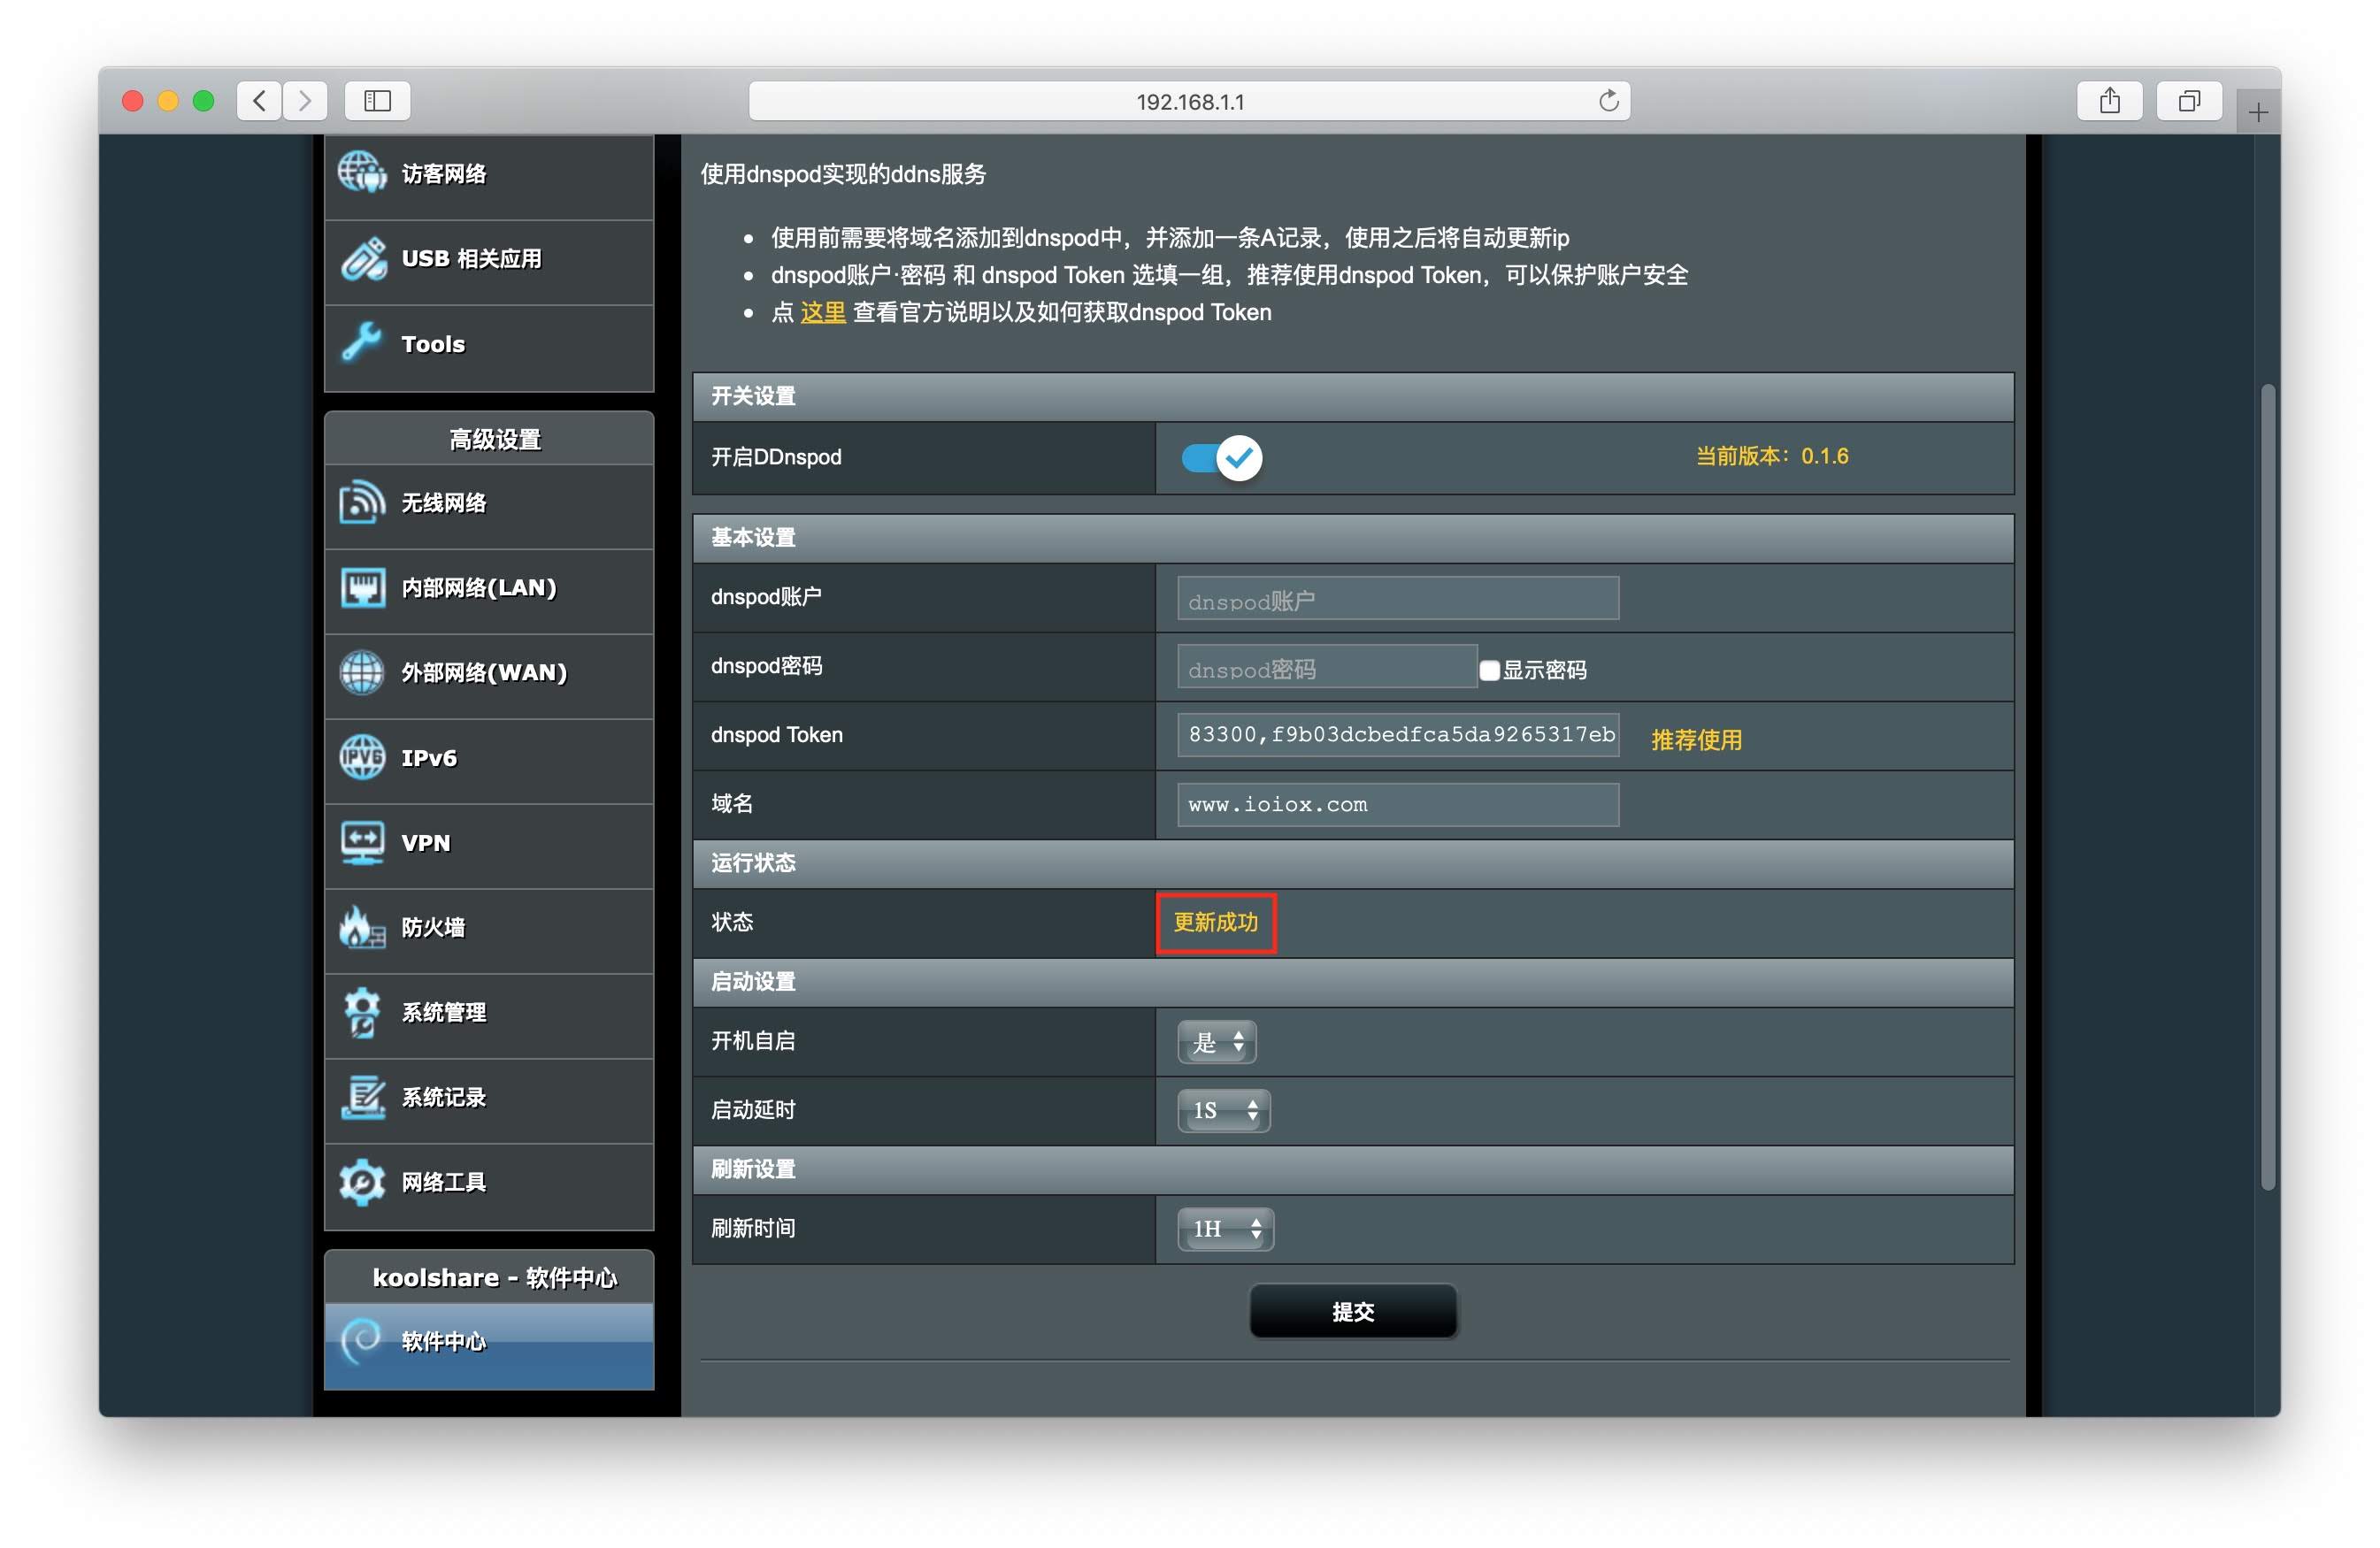Open the boot autostart (开机自启) dropdown
This screenshot has height=1548, width=2380.
[x=1216, y=1043]
